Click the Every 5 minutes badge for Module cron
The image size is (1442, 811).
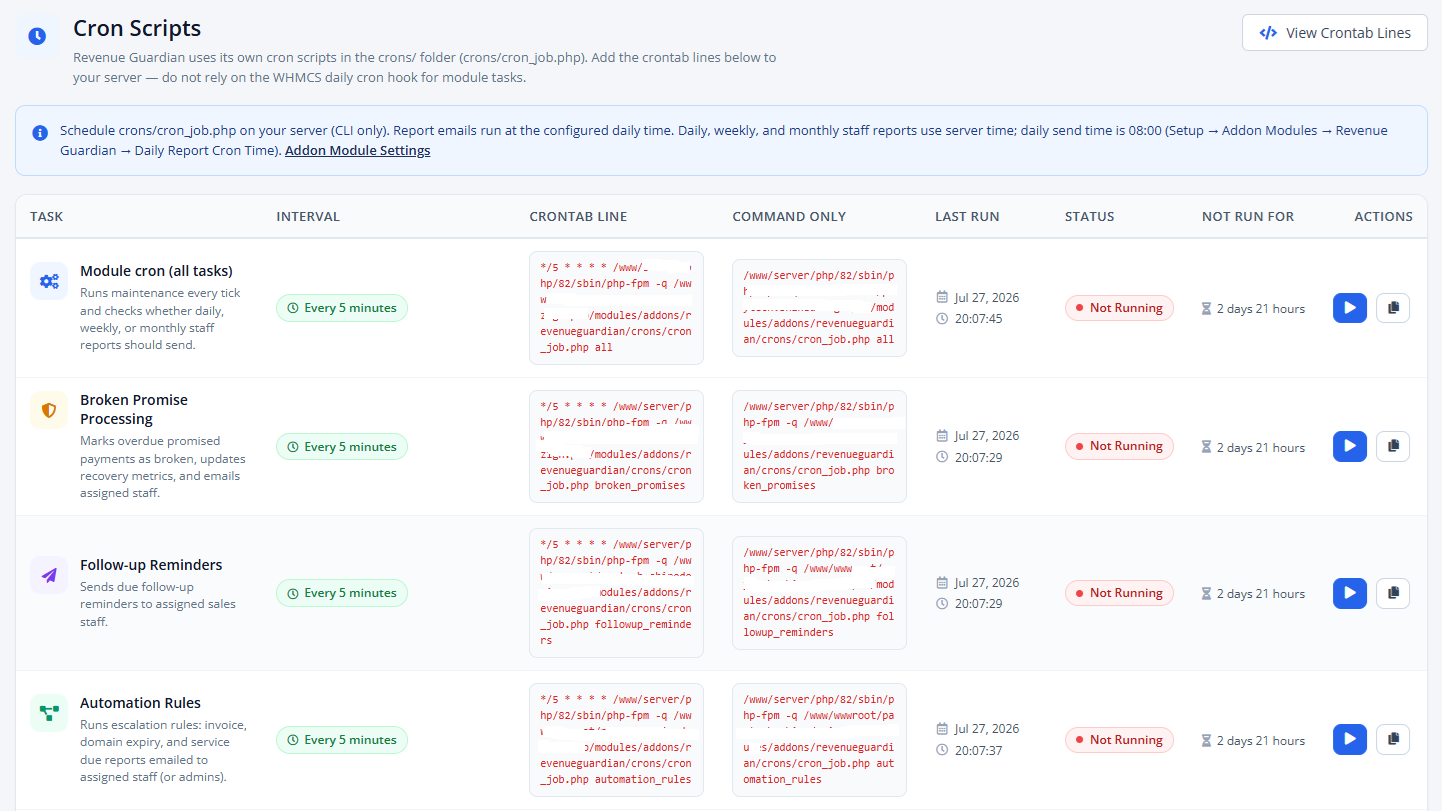[342, 308]
